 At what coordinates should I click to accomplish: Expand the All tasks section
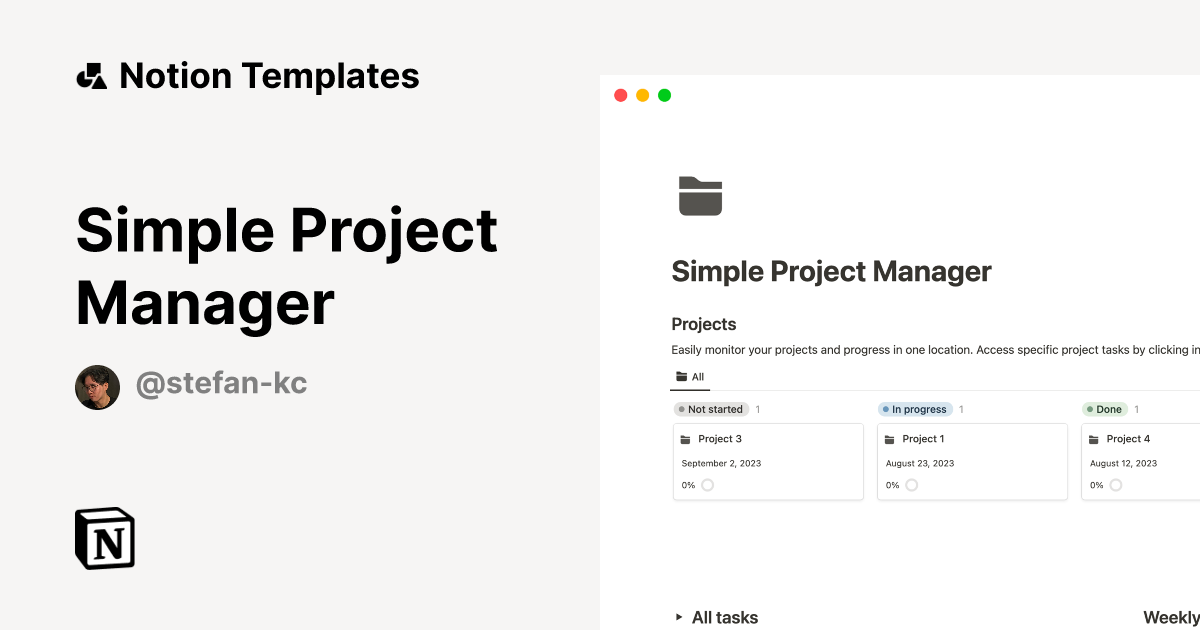pos(678,617)
